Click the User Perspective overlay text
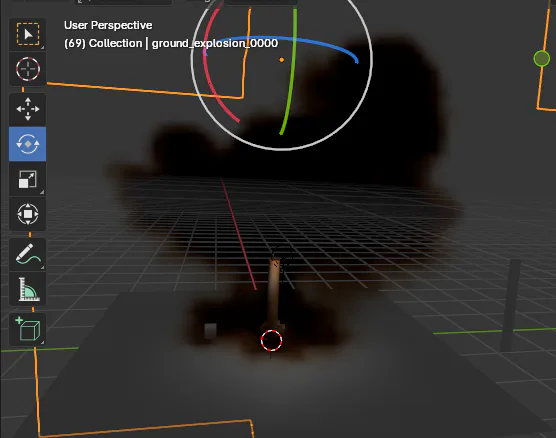Viewport: 556px width, 438px height. pyautogui.click(x=108, y=25)
